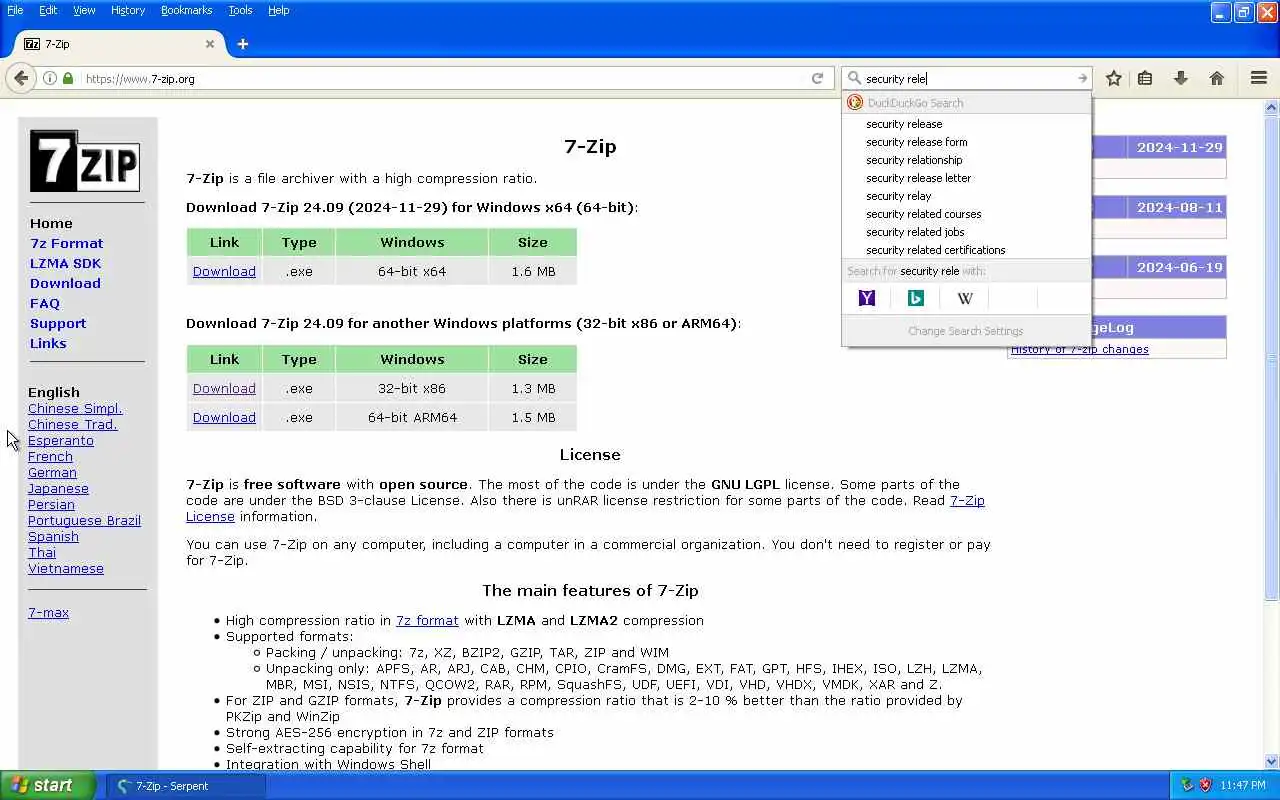This screenshot has height=800, width=1280.
Task: Choose suggestion "security related courses"
Action: (966, 214)
